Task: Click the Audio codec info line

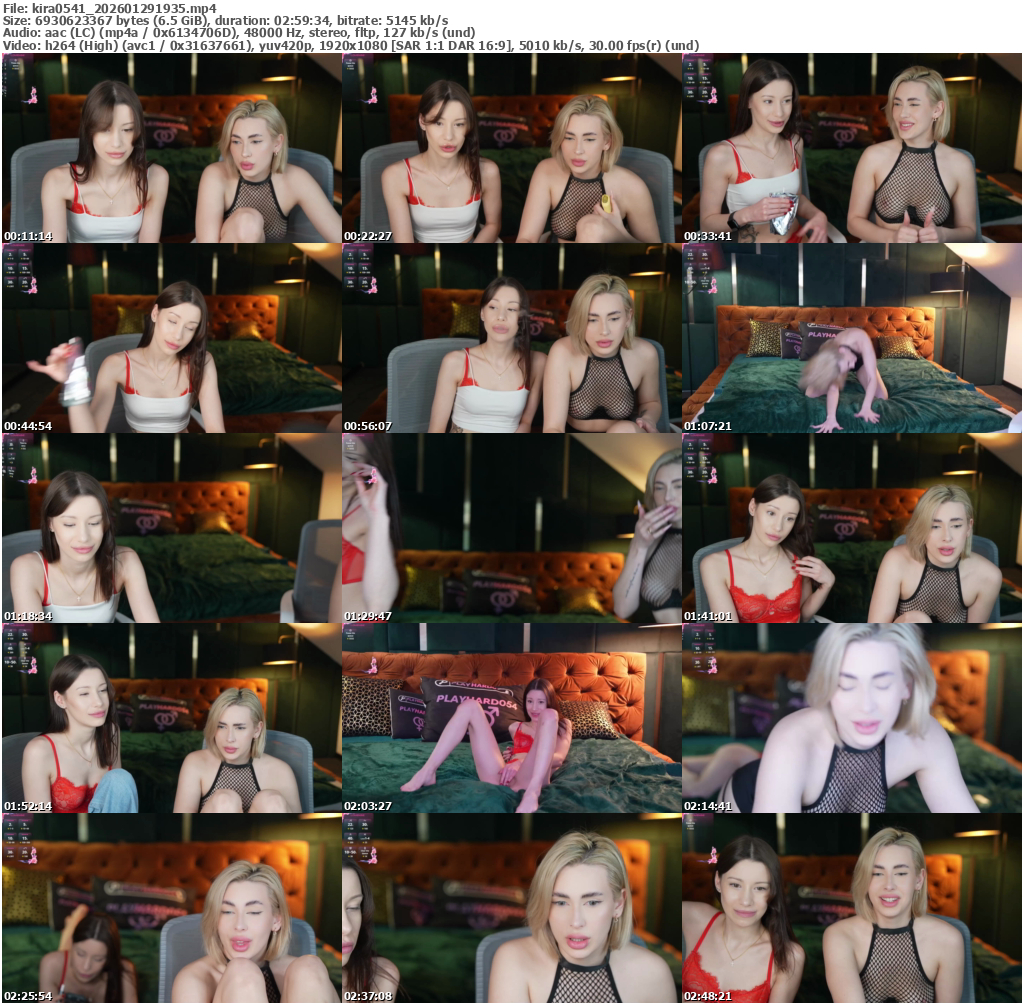Action: click(x=237, y=32)
